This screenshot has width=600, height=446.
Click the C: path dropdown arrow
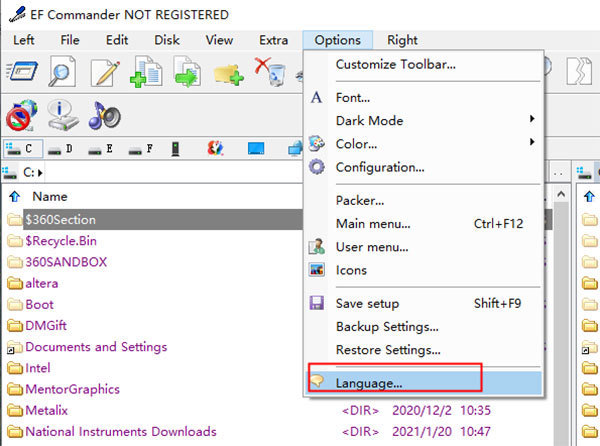click(40, 173)
